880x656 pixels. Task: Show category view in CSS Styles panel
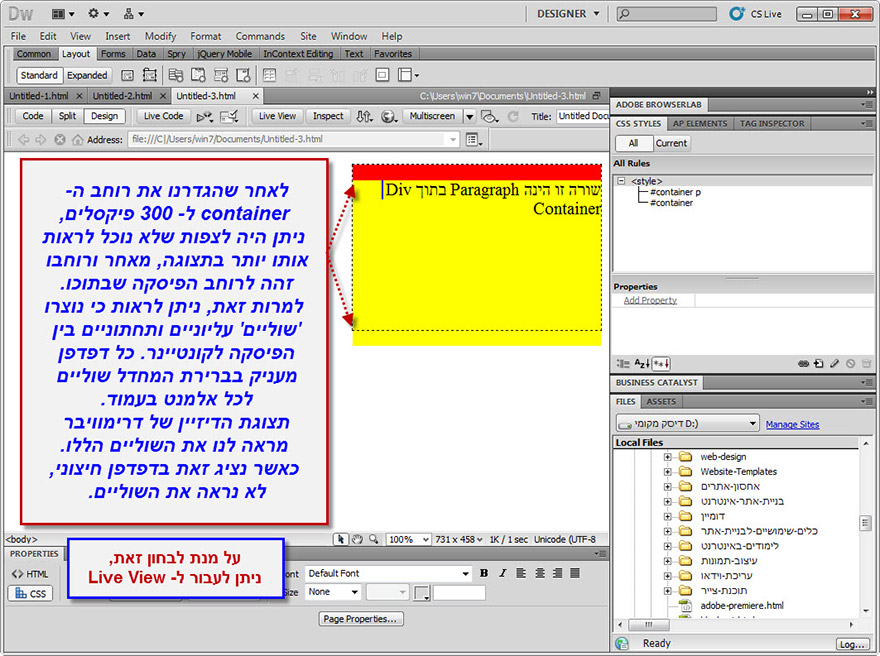coord(623,364)
